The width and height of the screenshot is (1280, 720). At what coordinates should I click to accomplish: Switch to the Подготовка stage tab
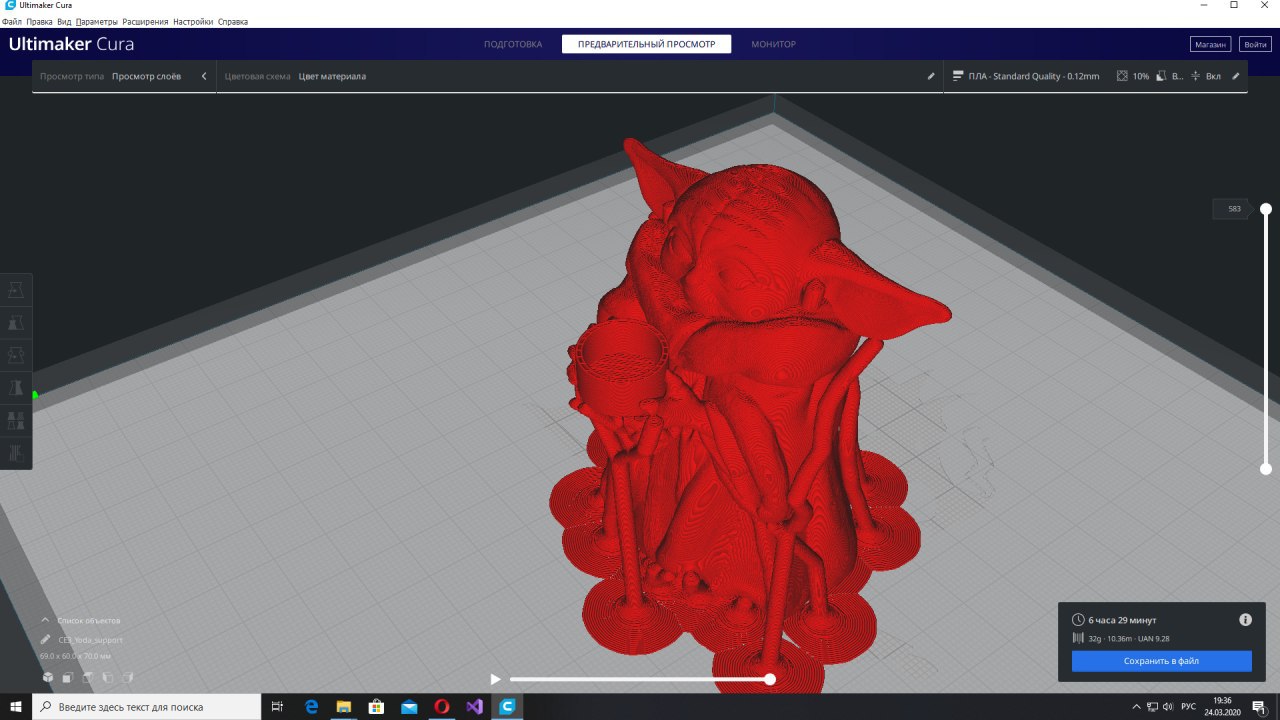pyautogui.click(x=512, y=44)
